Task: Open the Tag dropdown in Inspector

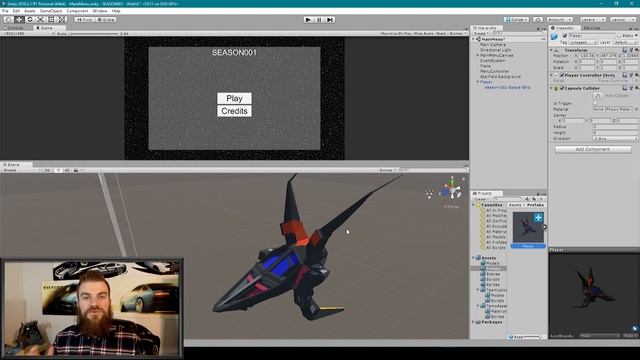Action: (583, 42)
